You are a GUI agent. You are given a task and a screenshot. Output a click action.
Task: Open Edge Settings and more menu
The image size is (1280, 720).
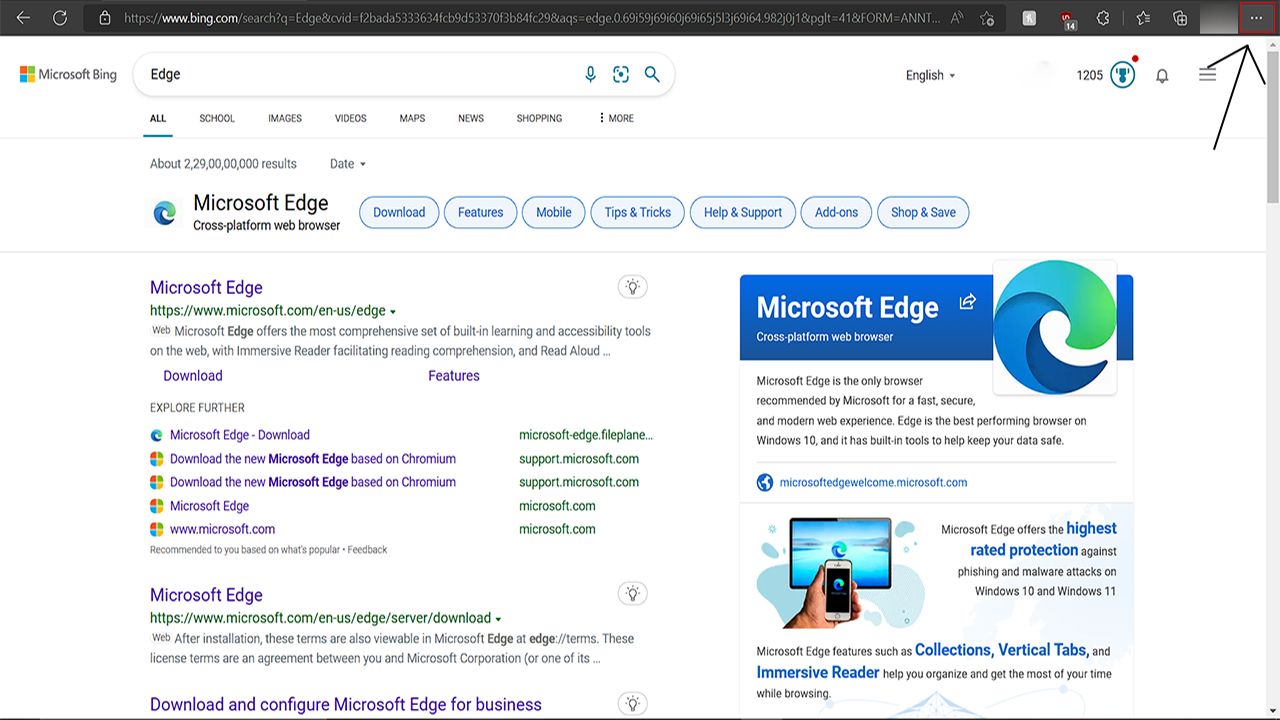coord(1256,18)
